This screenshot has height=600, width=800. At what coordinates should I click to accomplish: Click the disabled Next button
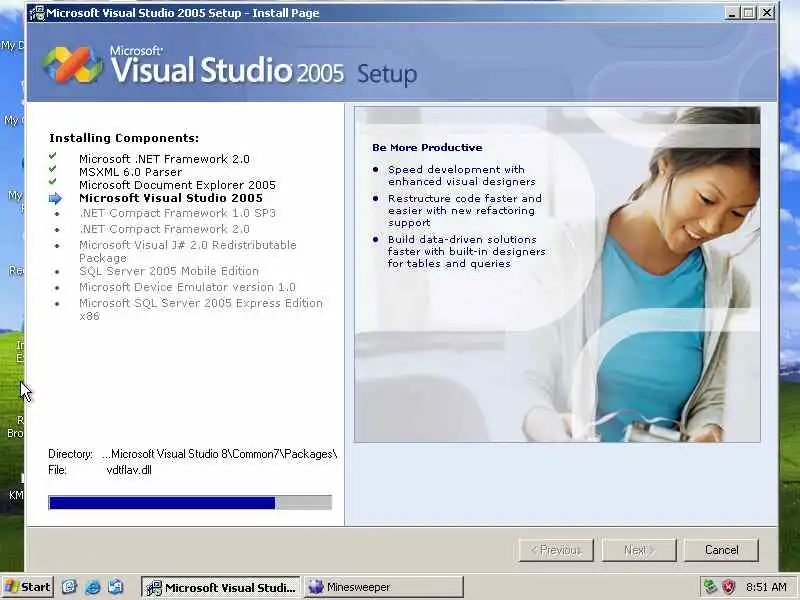(639, 550)
